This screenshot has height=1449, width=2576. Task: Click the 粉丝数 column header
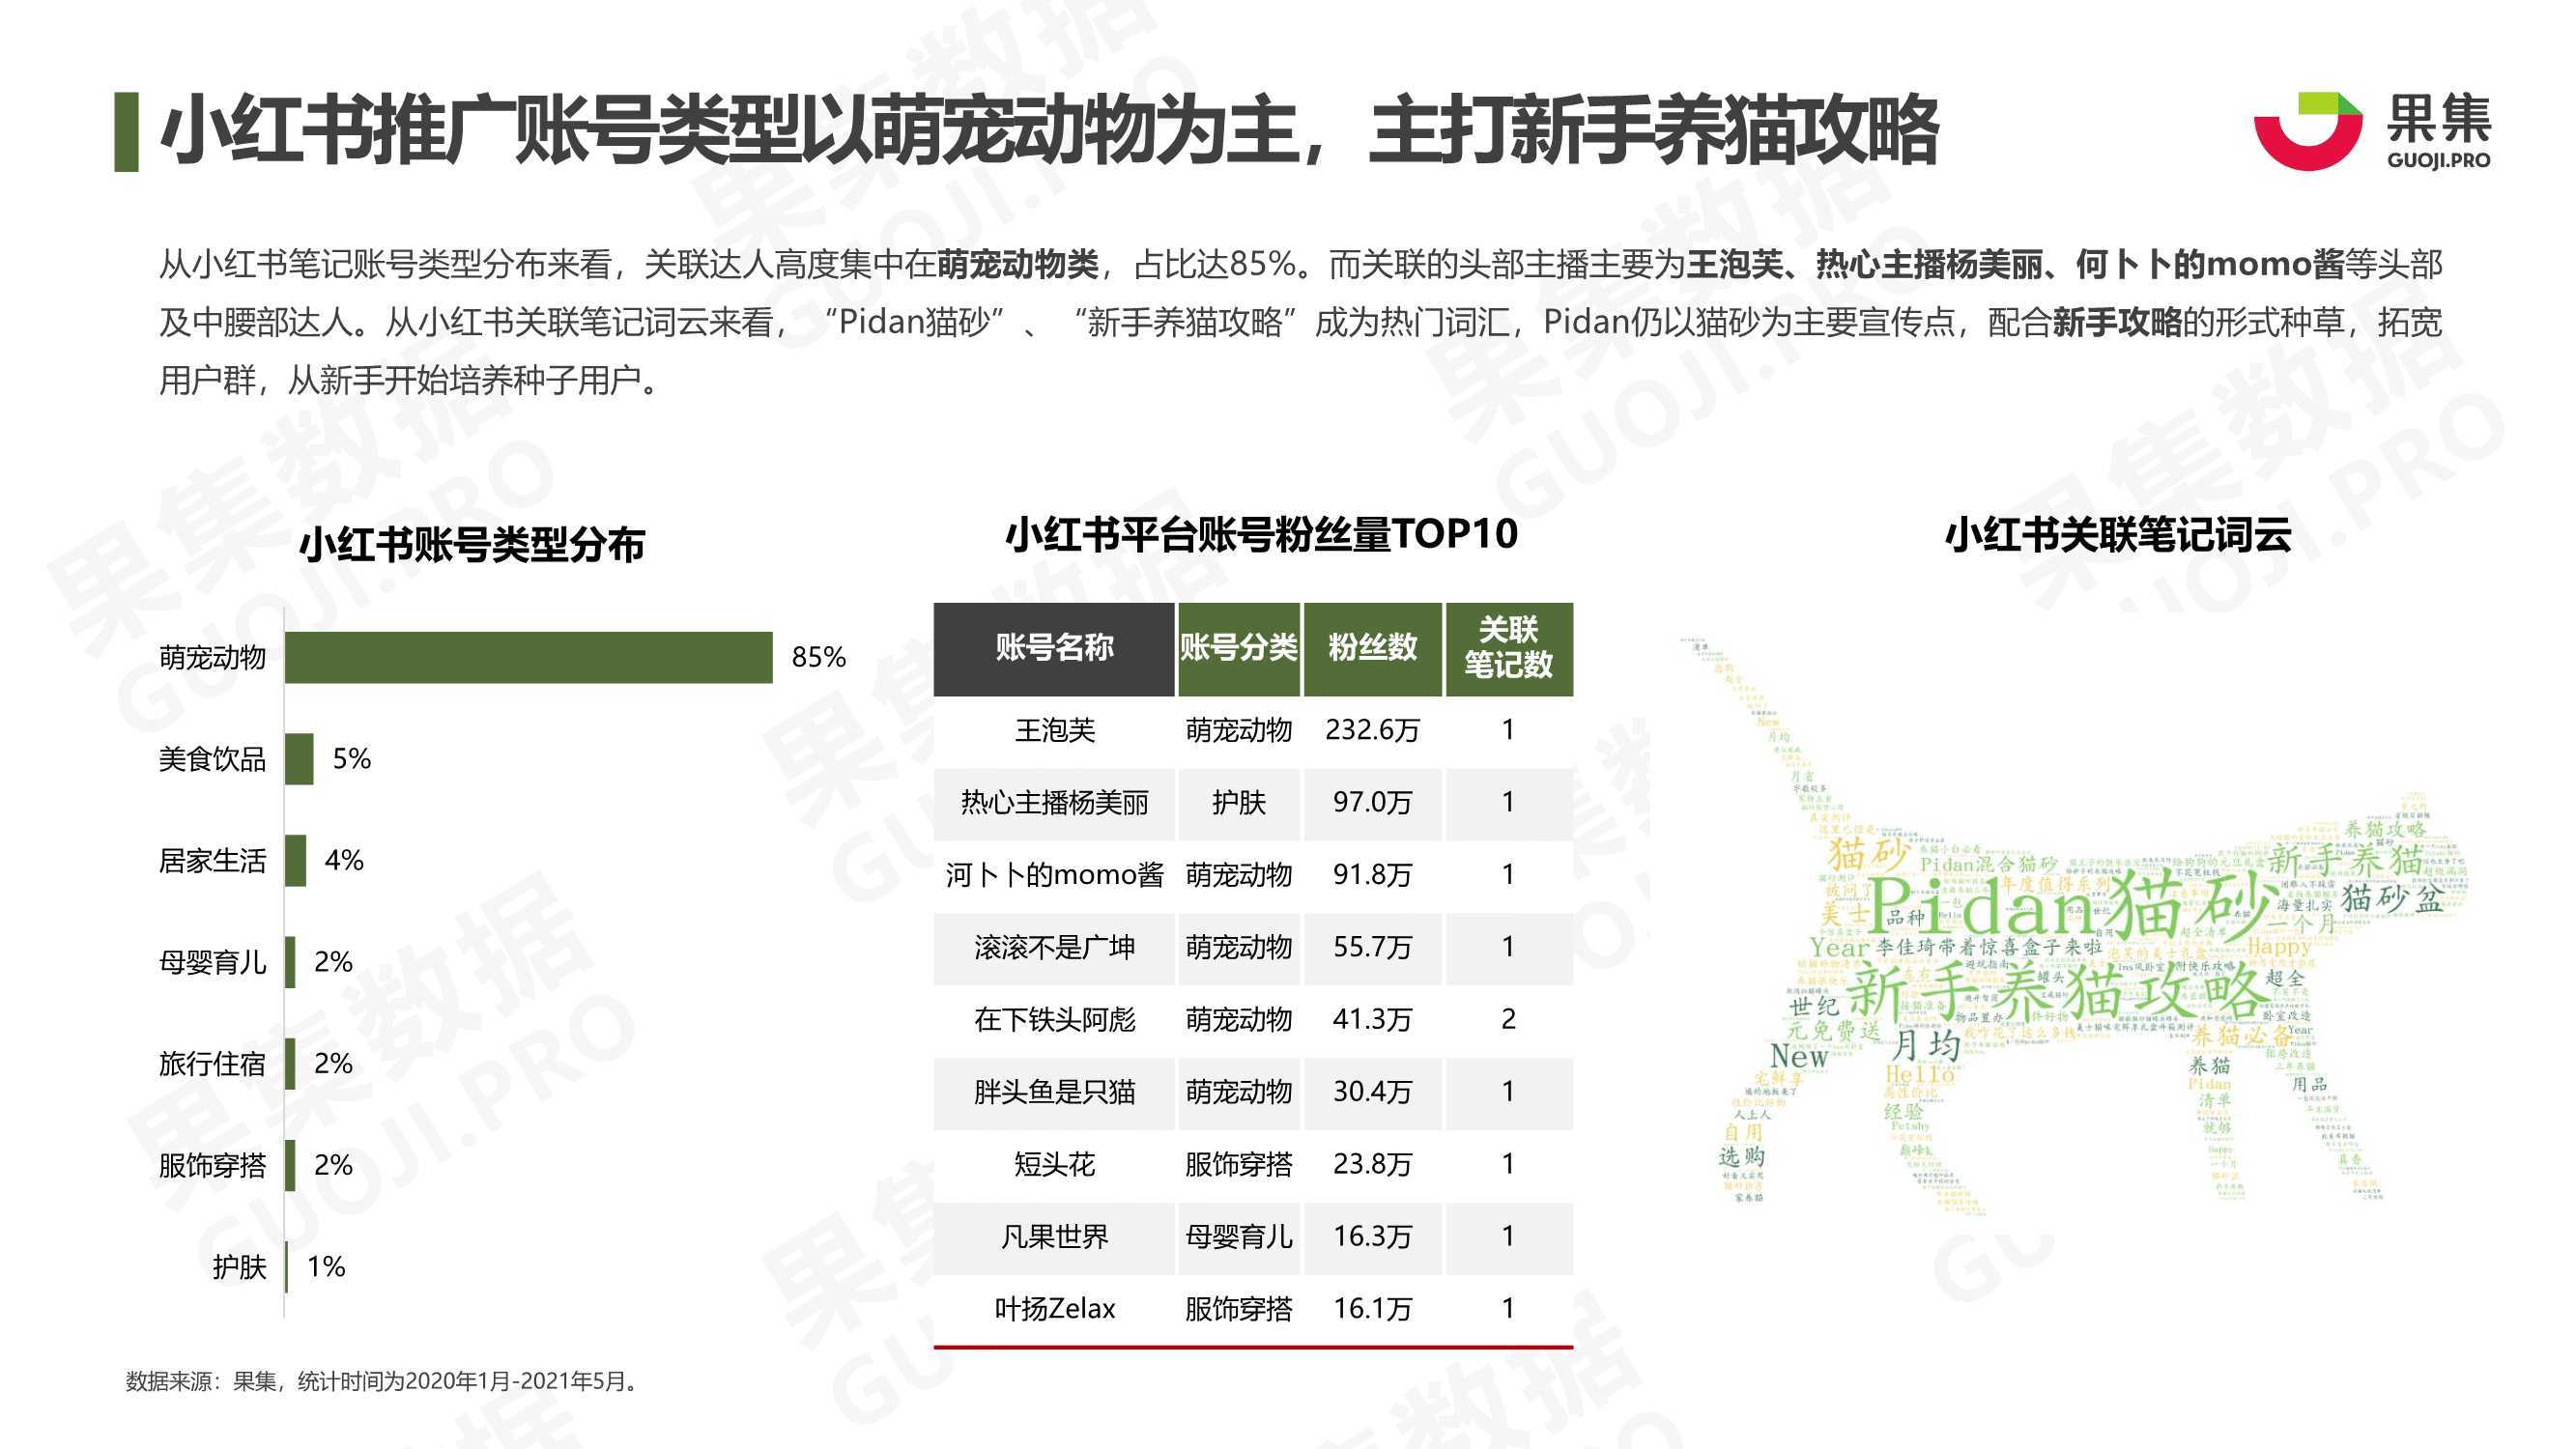(1373, 649)
